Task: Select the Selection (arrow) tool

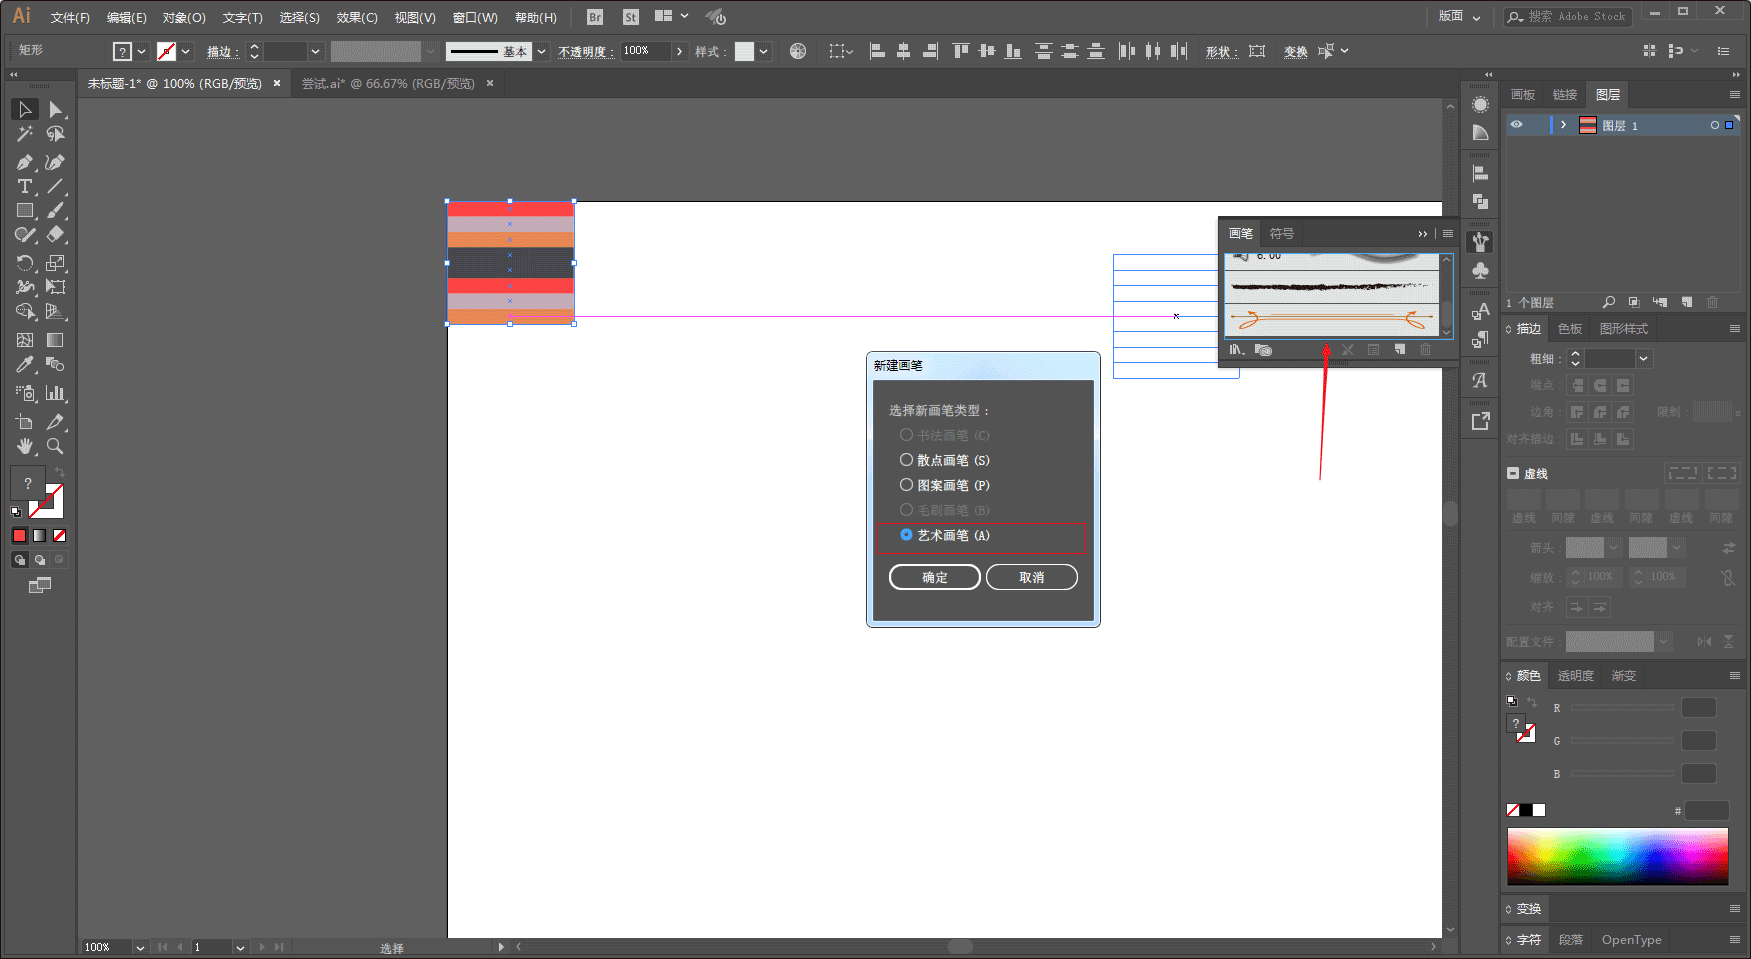Action: pos(25,110)
